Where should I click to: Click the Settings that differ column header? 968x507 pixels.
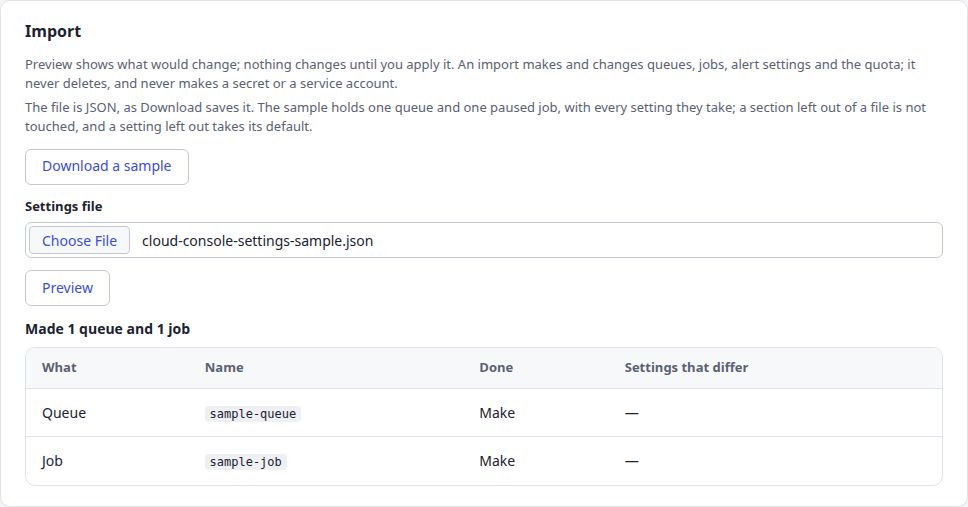click(686, 367)
